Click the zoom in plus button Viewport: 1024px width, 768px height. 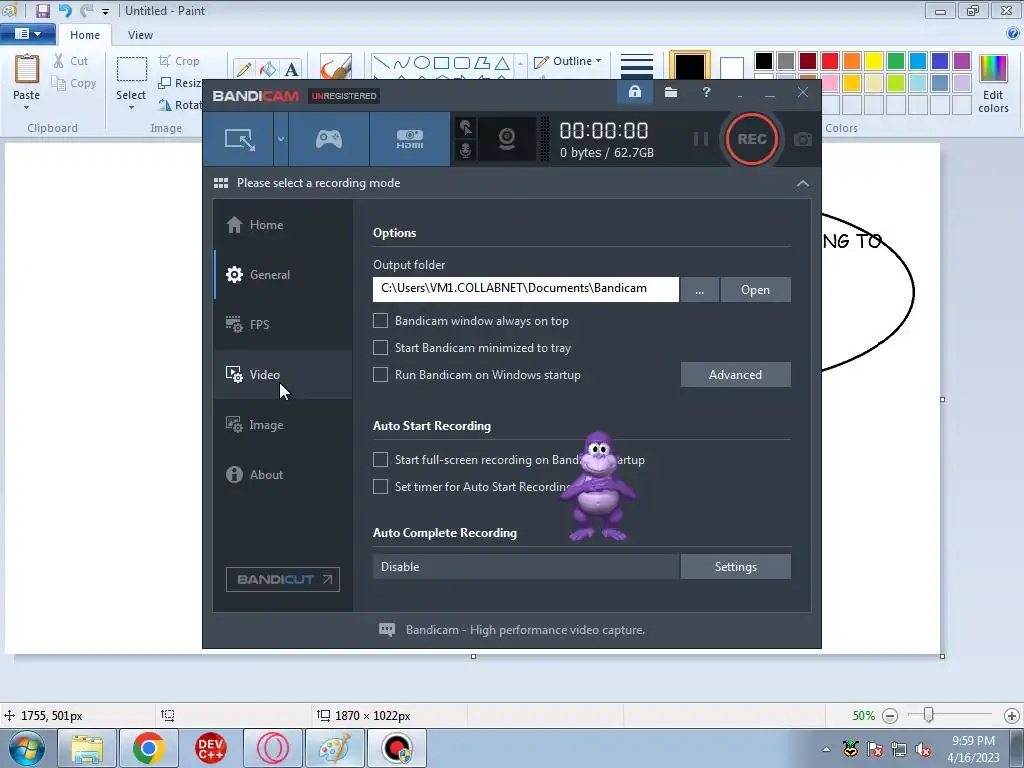[1011, 716]
